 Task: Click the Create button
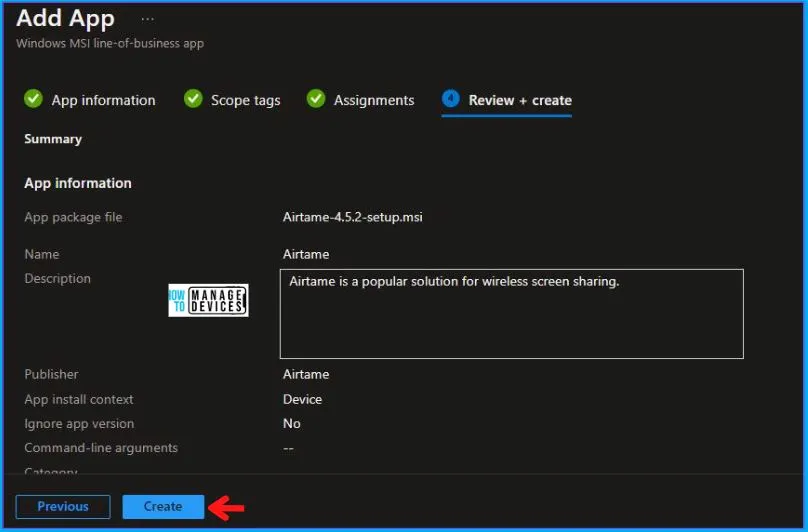(x=163, y=507)
